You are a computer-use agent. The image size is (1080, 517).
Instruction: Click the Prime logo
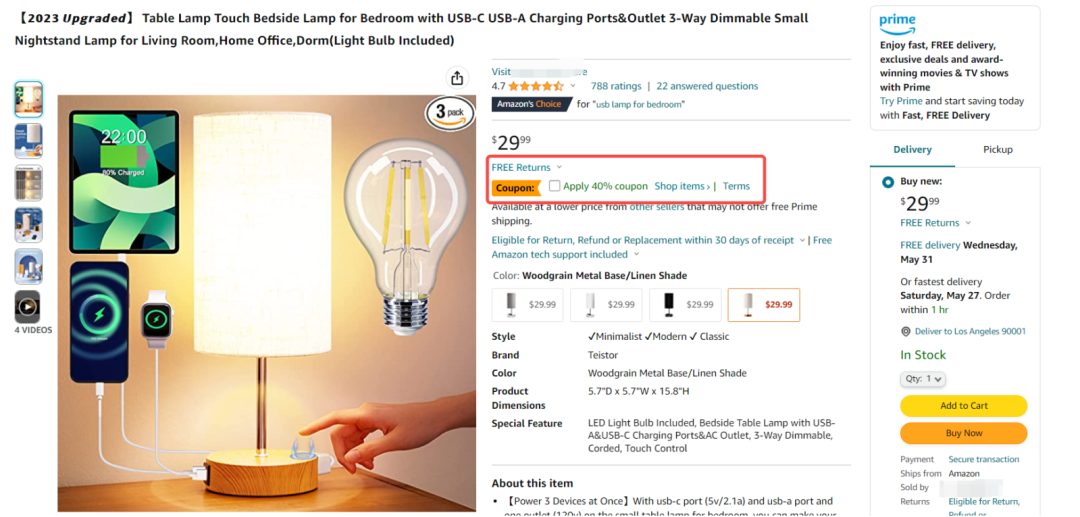[897, 22]
